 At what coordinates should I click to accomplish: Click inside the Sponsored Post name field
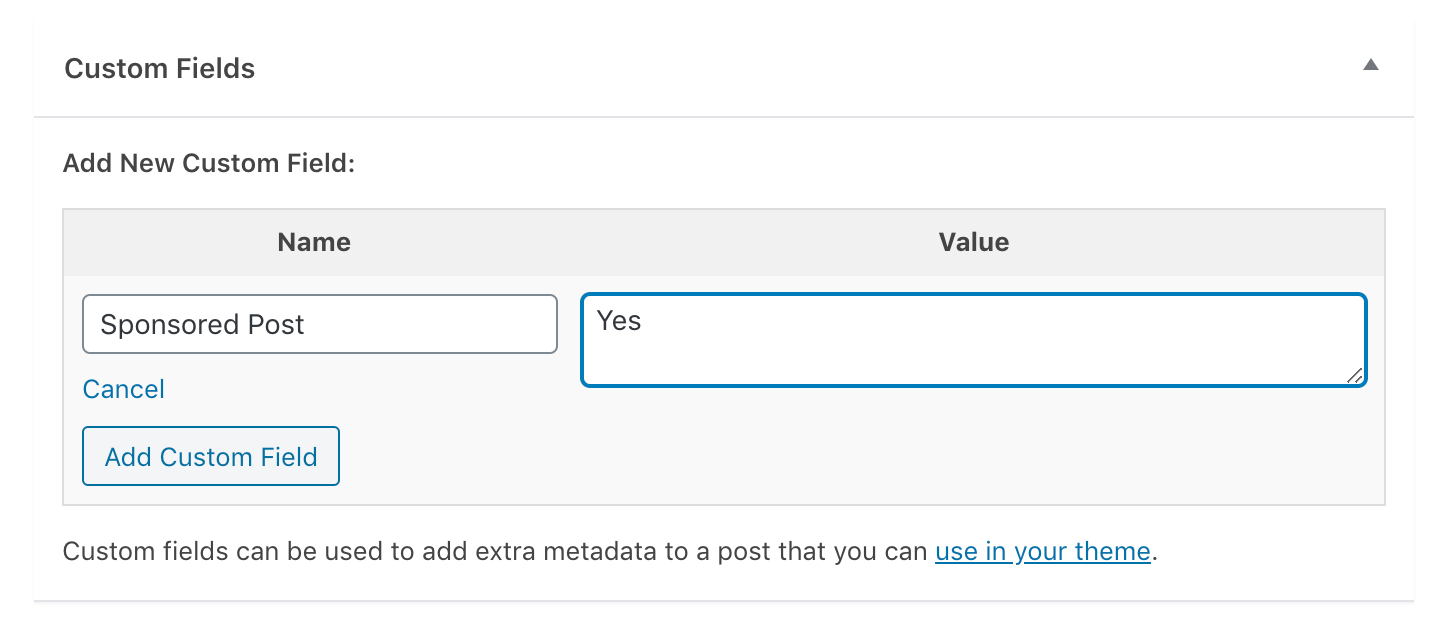[320, 324]
